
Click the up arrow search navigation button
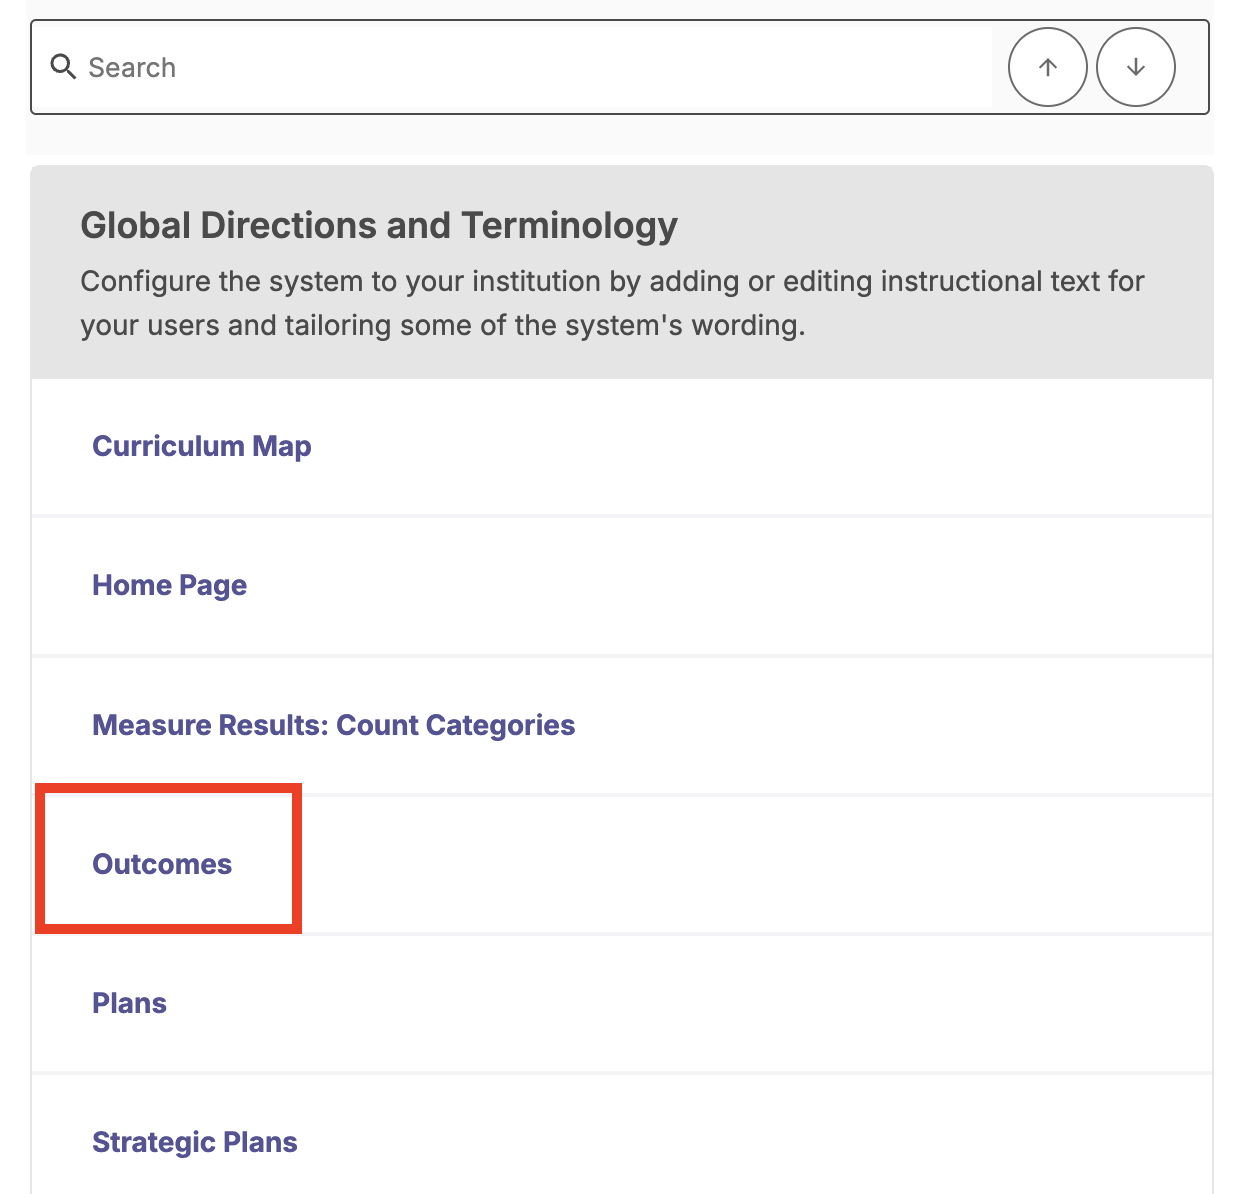(x=1047, y=67)
